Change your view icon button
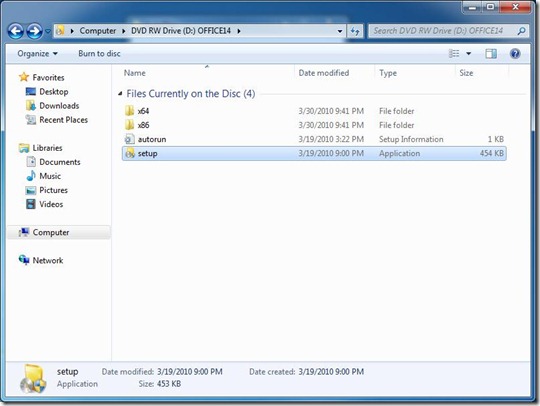Image resolution: width=540 pixels, height=406 pixels. click(454, 53)
